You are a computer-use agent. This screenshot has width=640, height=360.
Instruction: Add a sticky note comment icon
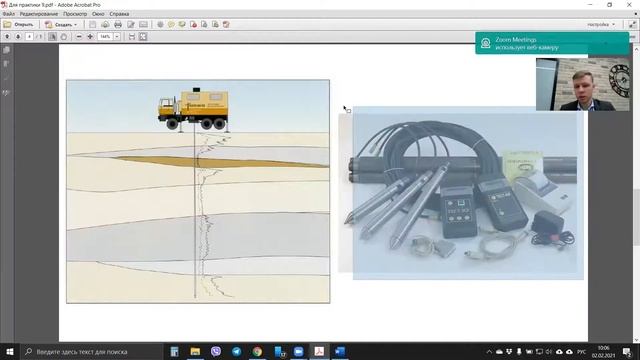point(171,24)
